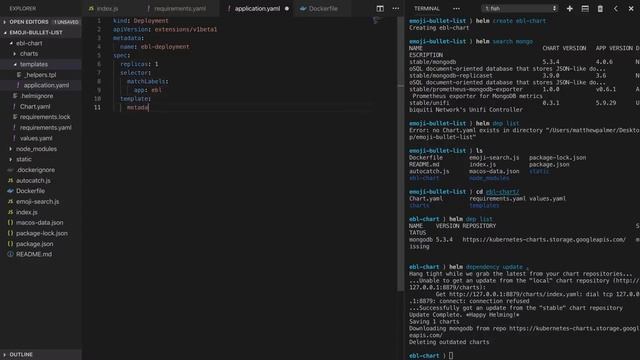Screen dimensions: 640x360
Task: Click the EXPLORER panel title
Action: 22,9
